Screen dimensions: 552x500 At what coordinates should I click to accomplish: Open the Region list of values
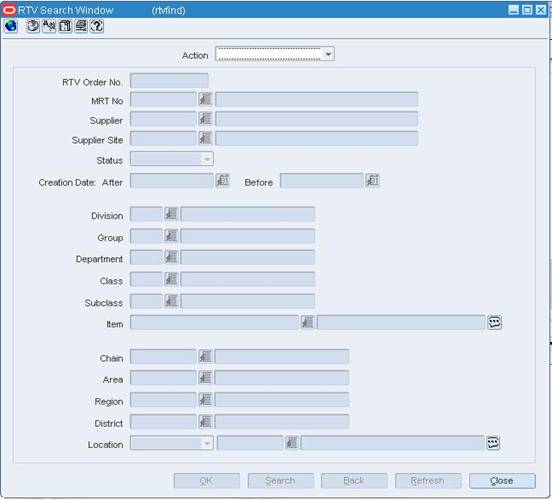tap(205, 400)
